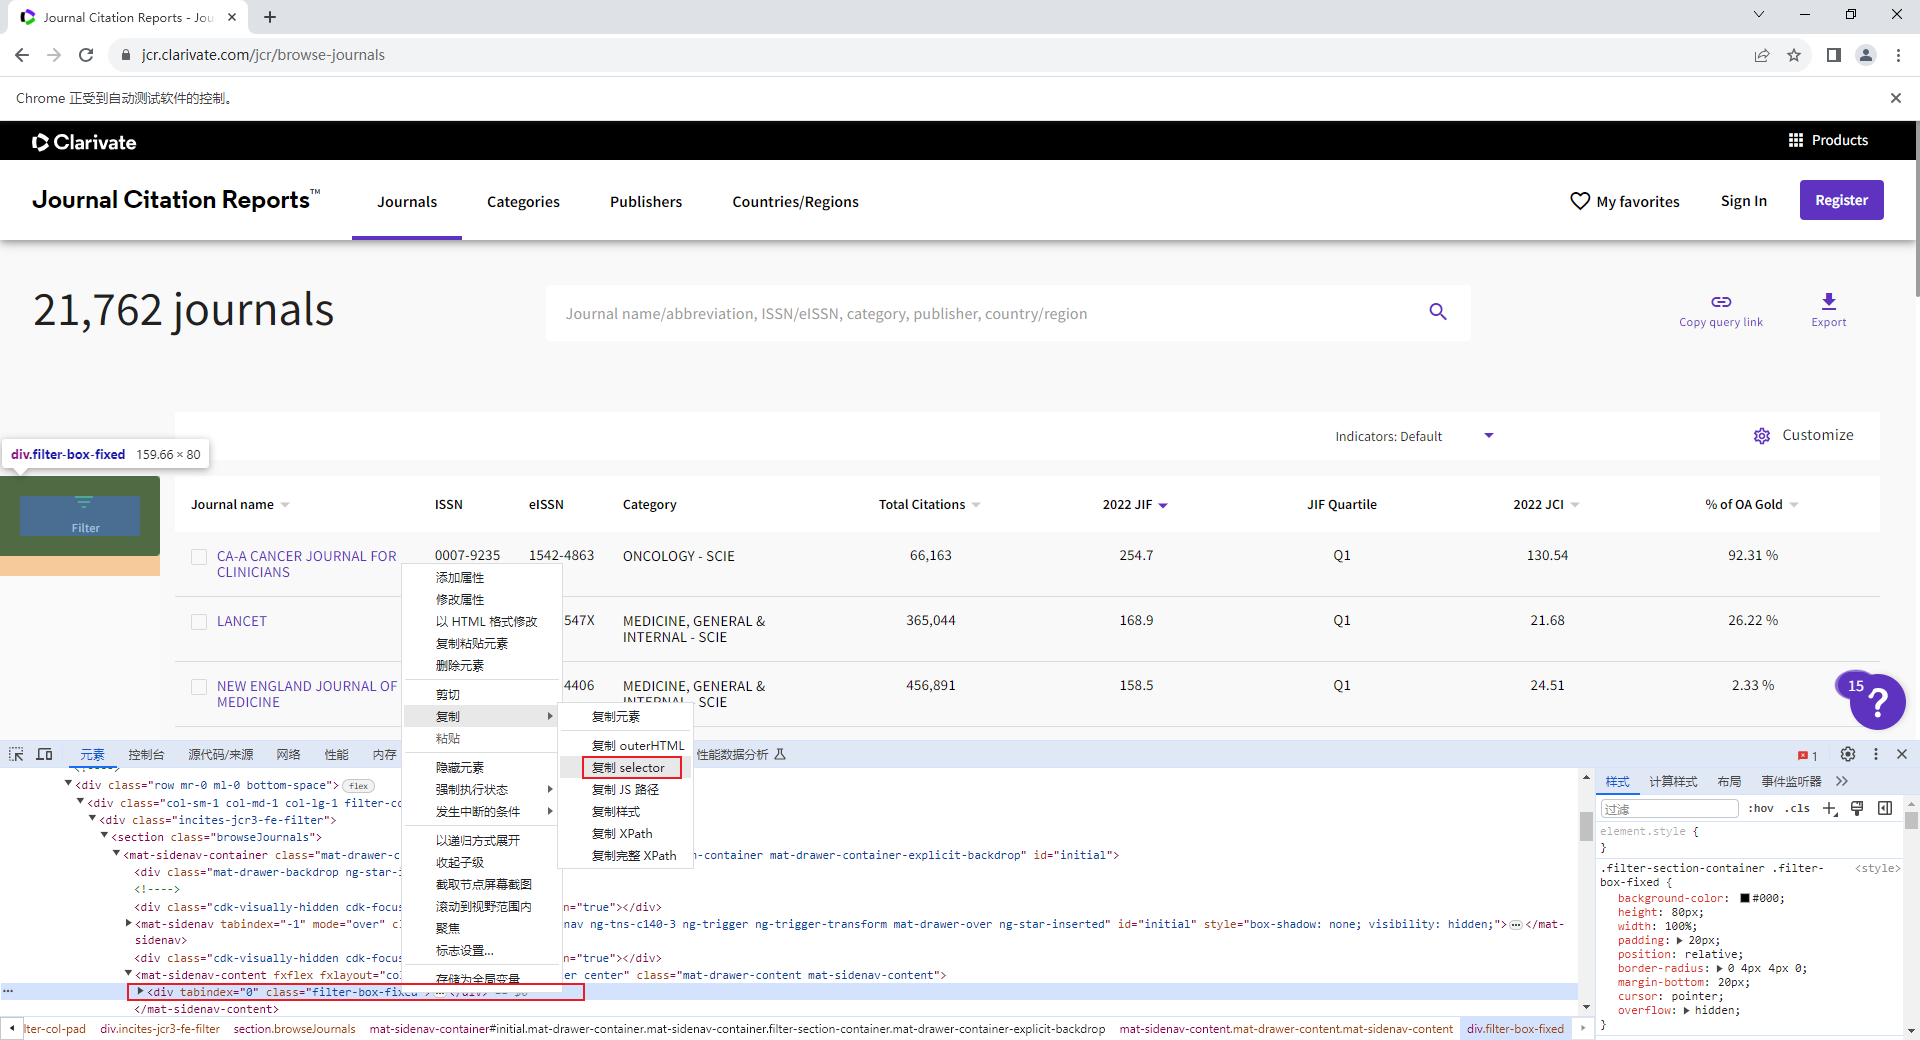Open the Indicators: Default dropdown
Screen dimensions: 1920x1040
(x=1414, y=436)
